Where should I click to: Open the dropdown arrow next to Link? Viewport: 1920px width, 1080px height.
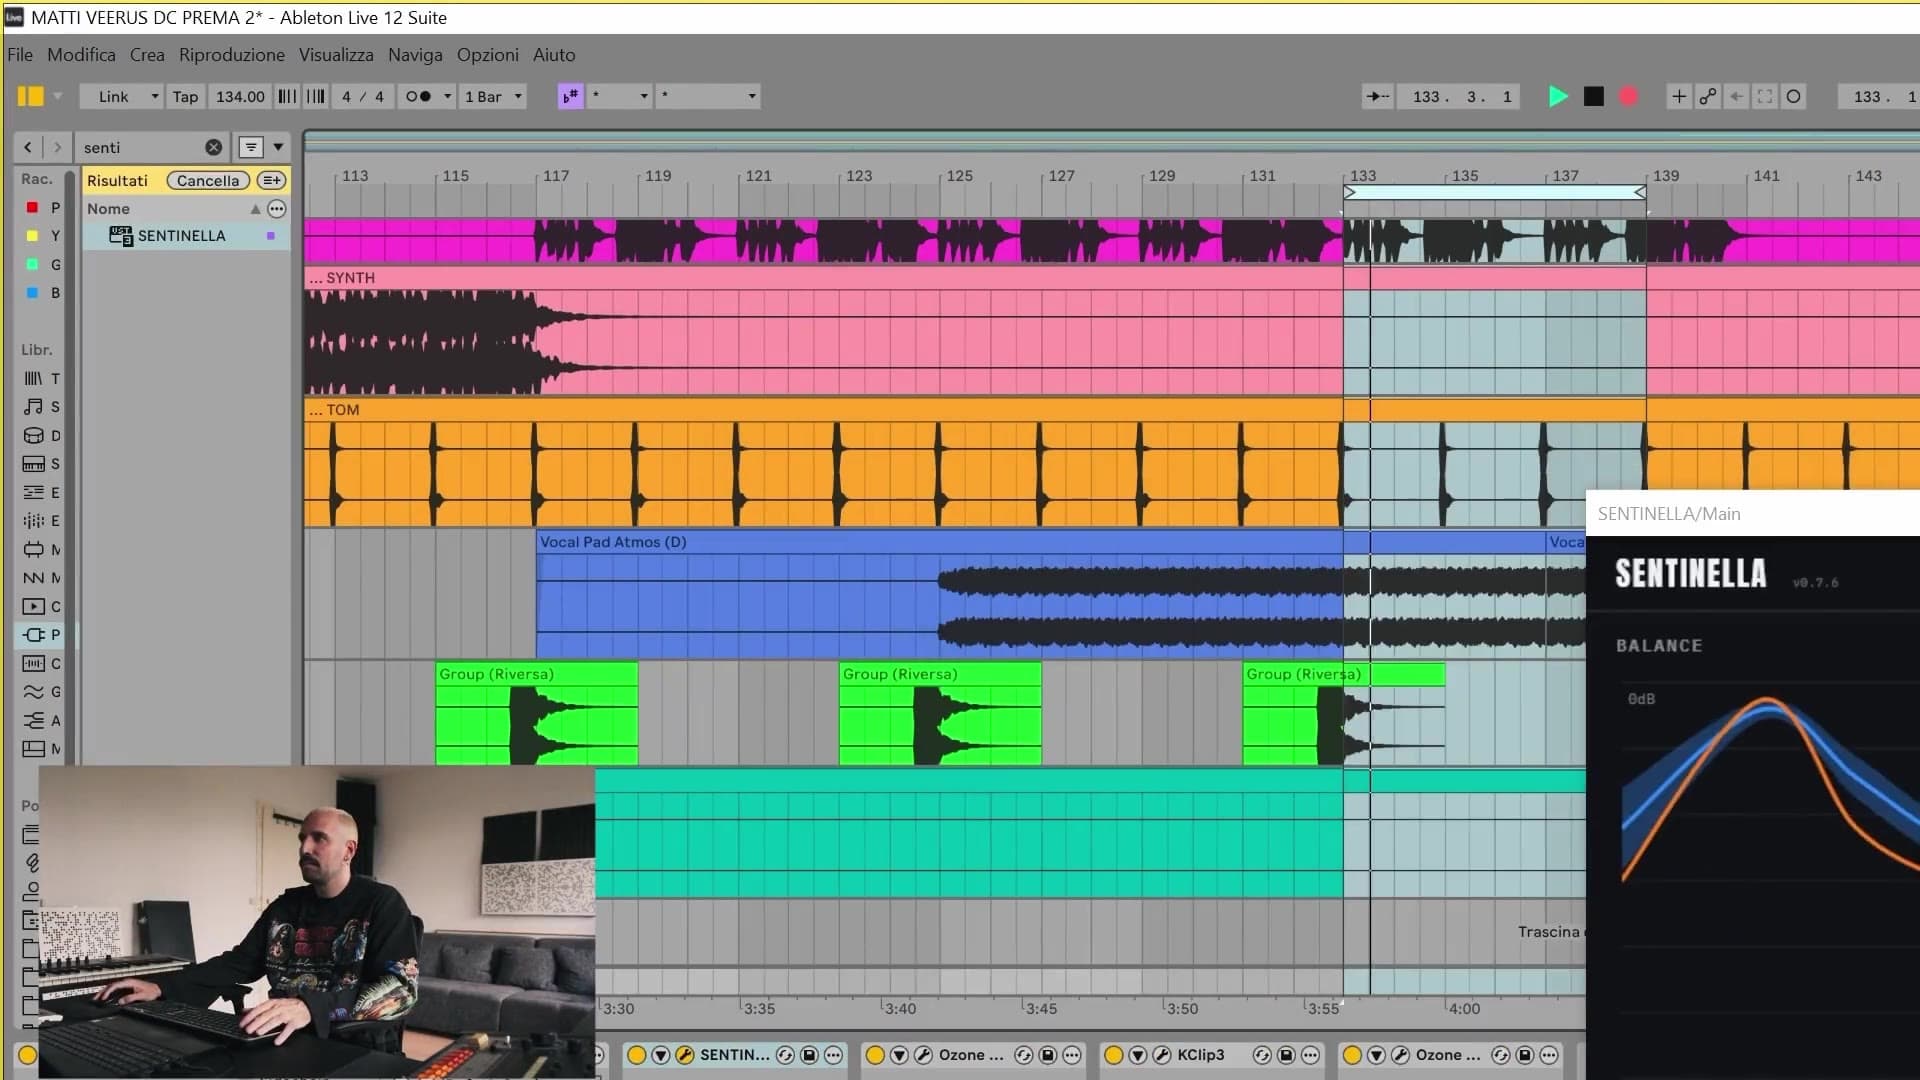[155, 96]
